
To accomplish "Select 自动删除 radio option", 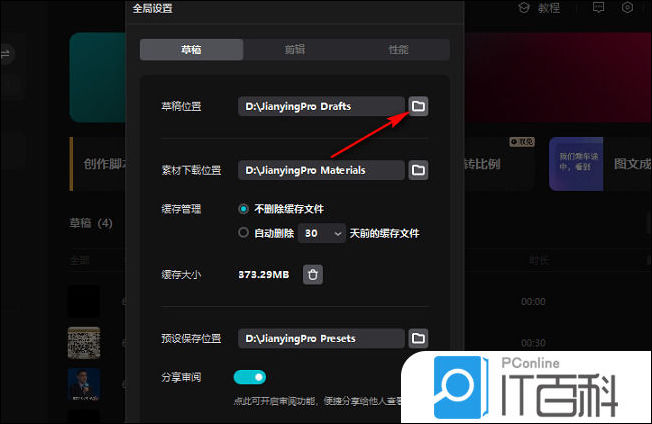I will (244, 233).
